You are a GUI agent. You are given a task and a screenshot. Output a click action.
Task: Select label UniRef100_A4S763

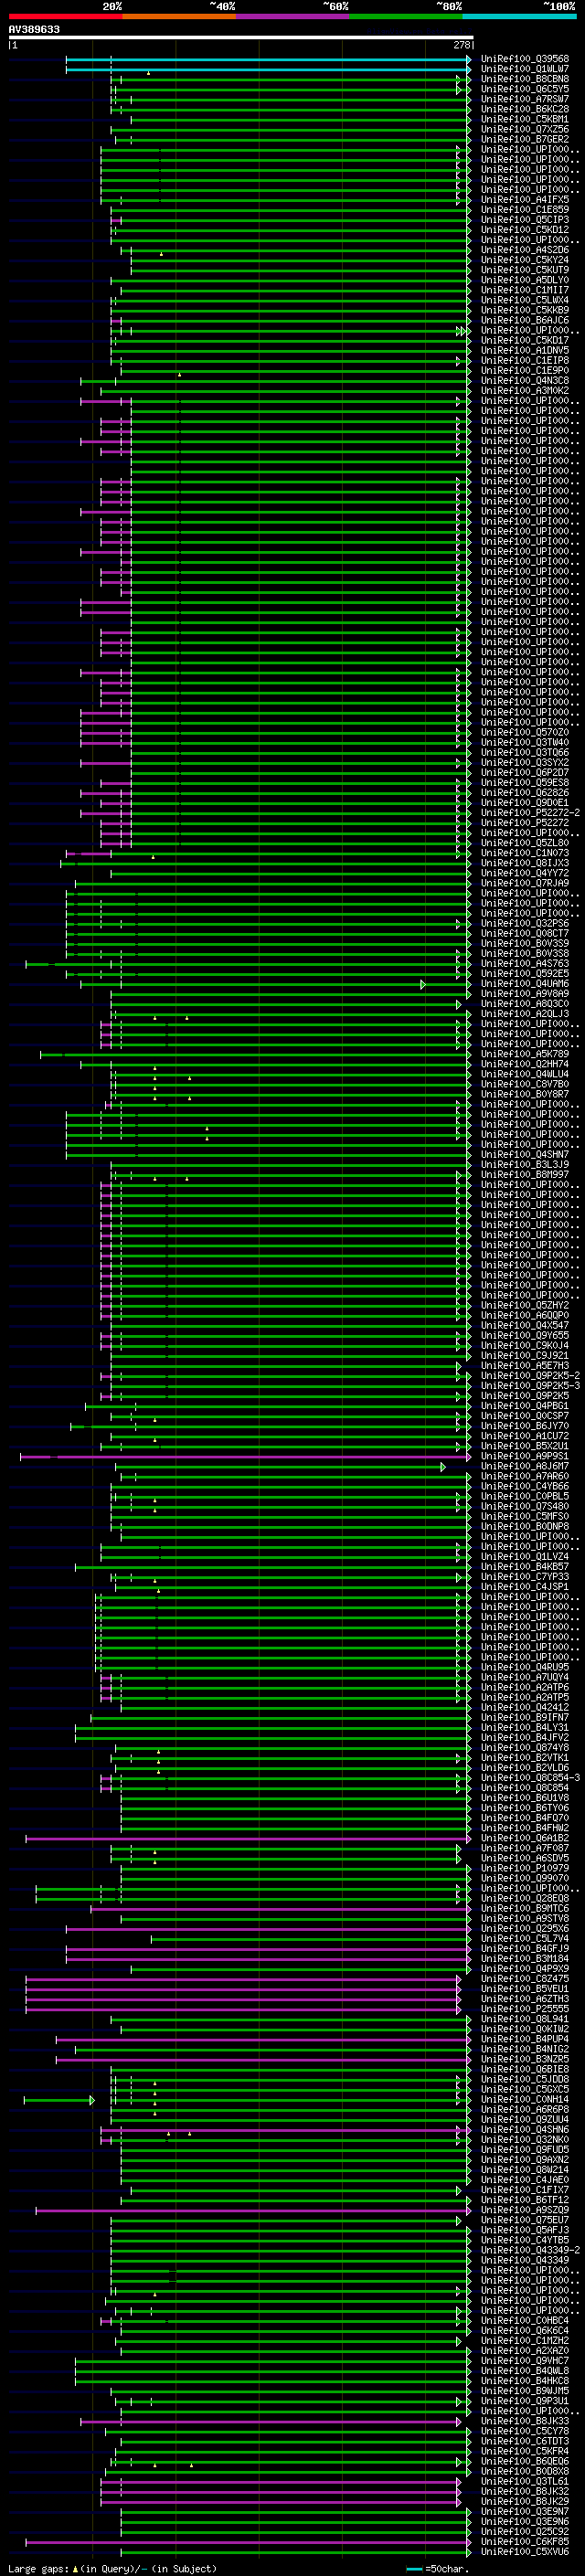[x=525, y=963]
